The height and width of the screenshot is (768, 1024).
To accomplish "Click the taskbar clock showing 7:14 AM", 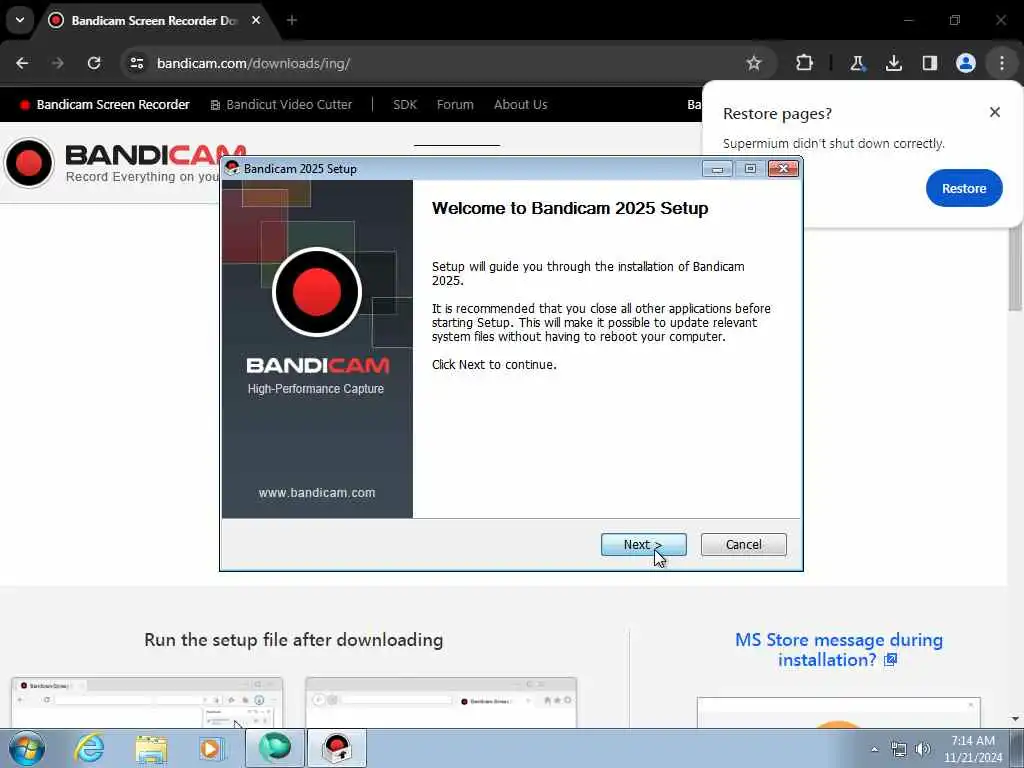I will point(973,749).
